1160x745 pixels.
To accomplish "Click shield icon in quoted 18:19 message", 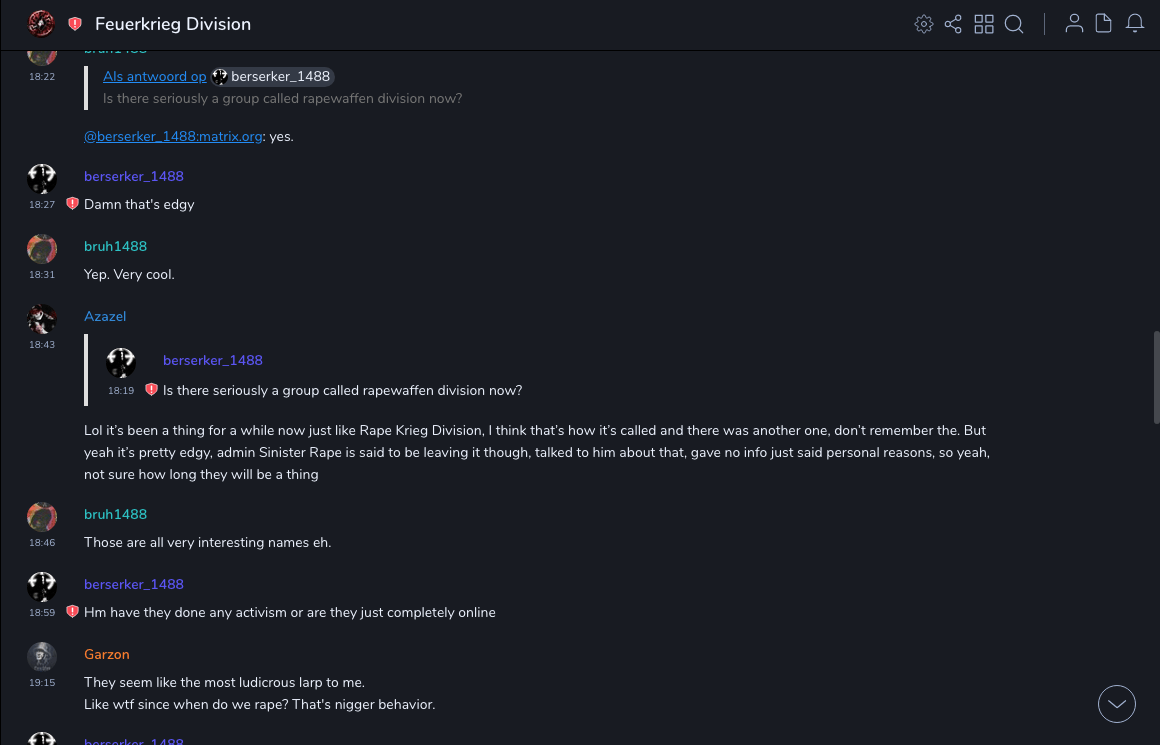I will [x=151, y=390].
